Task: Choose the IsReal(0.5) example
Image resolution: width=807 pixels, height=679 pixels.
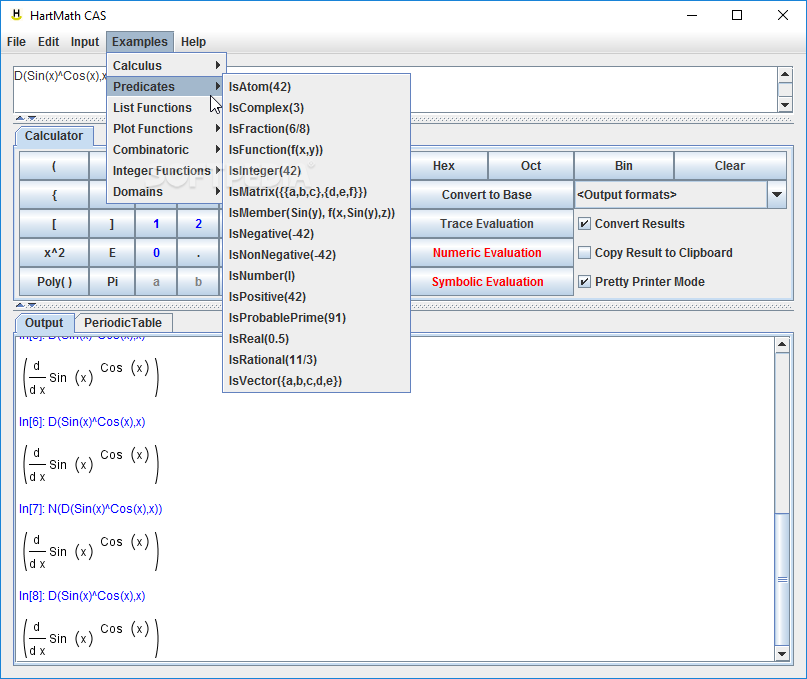Action: pyautogui.click(x=316, y=339)
